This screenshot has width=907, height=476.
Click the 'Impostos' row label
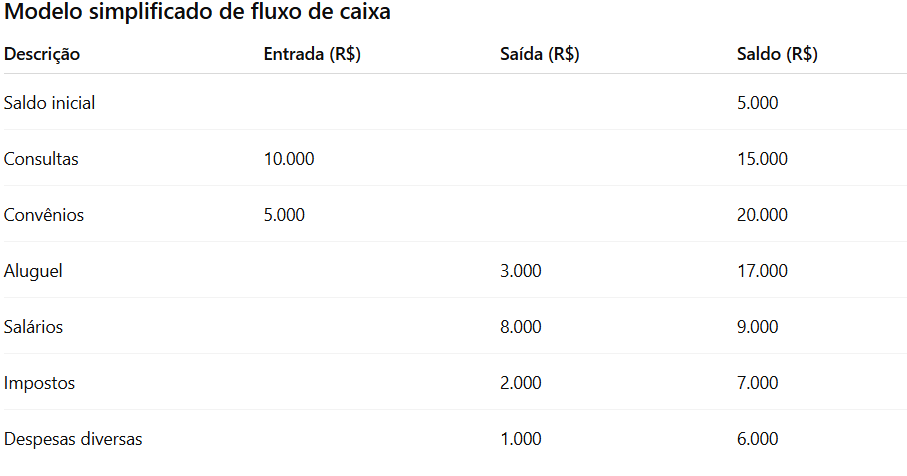[x=39, y=383]
